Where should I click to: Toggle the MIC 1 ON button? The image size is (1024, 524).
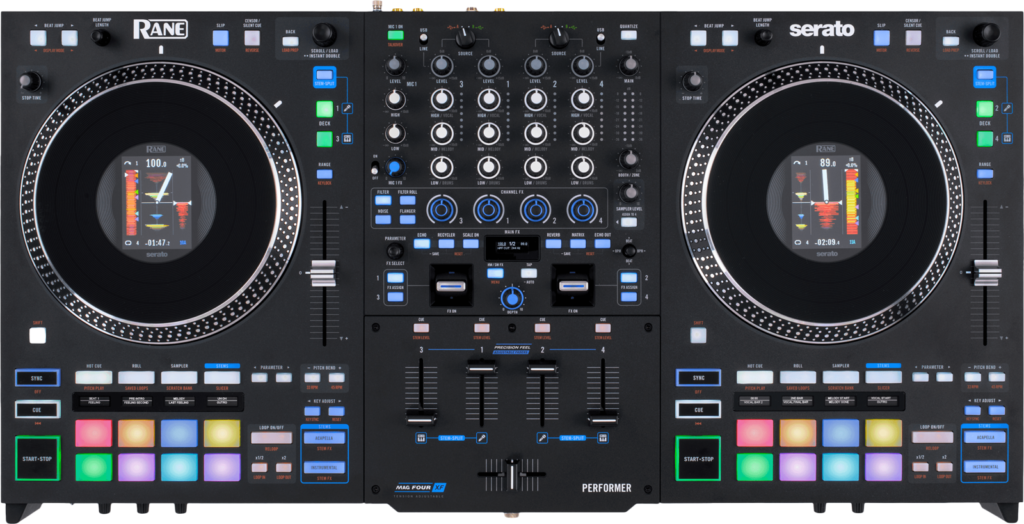point(396,36)
